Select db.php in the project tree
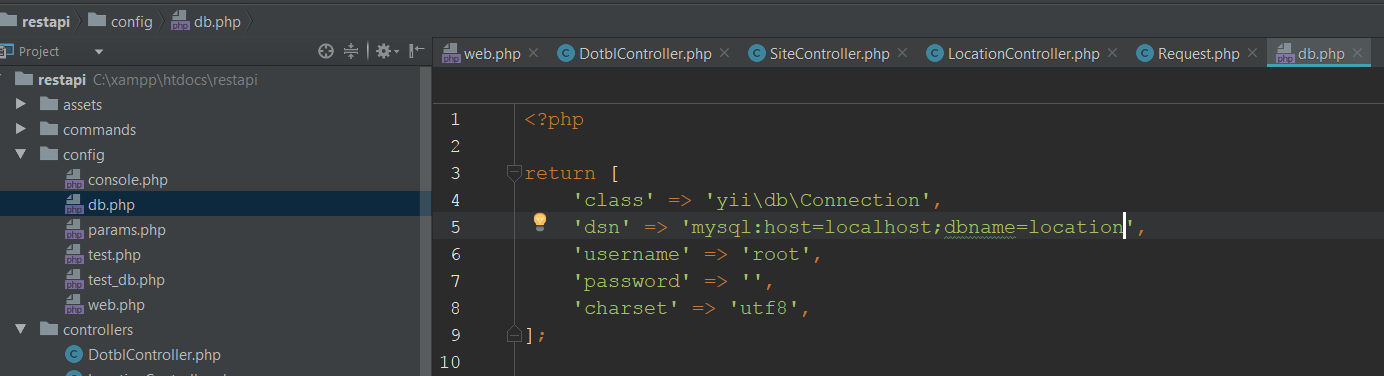 [x=111, y=205]
